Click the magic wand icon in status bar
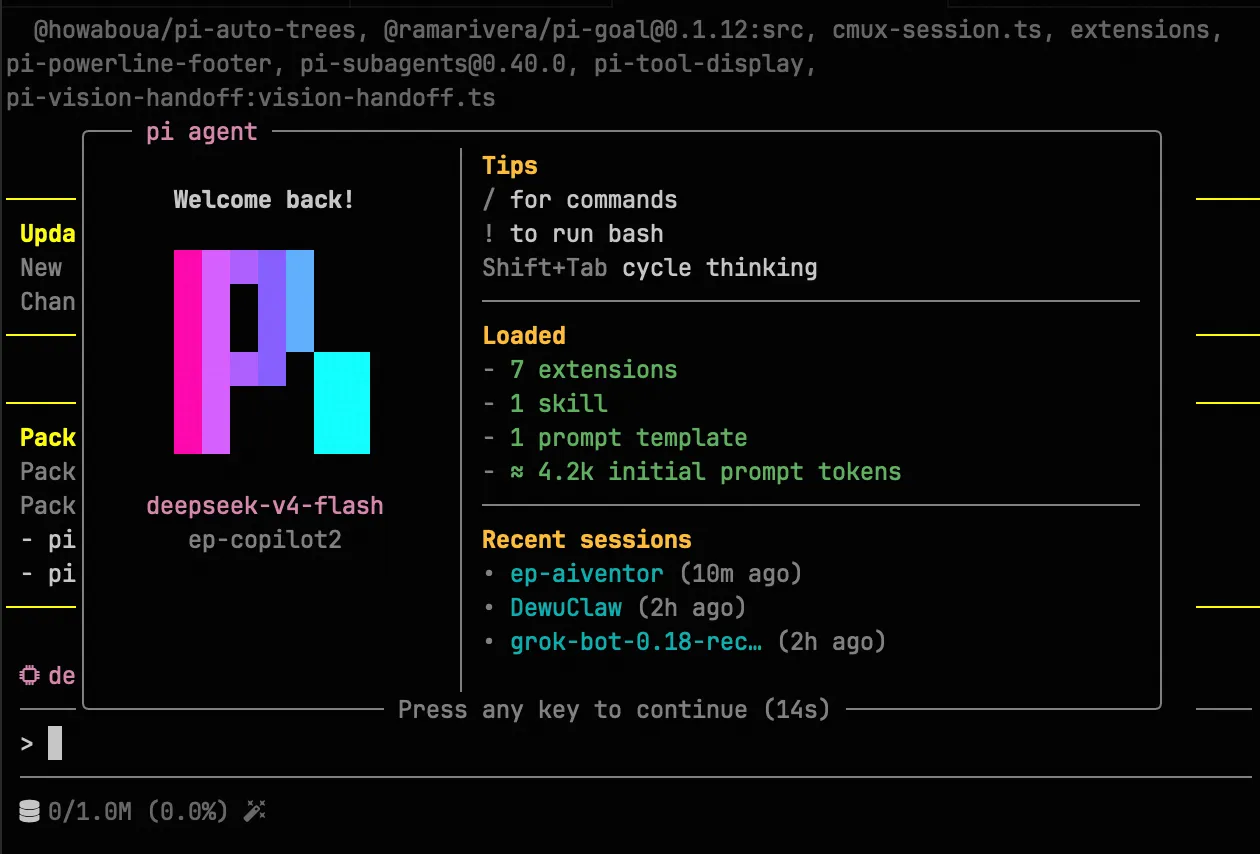The width and height of the screenshot is (1260, 854). click(254, 811)
